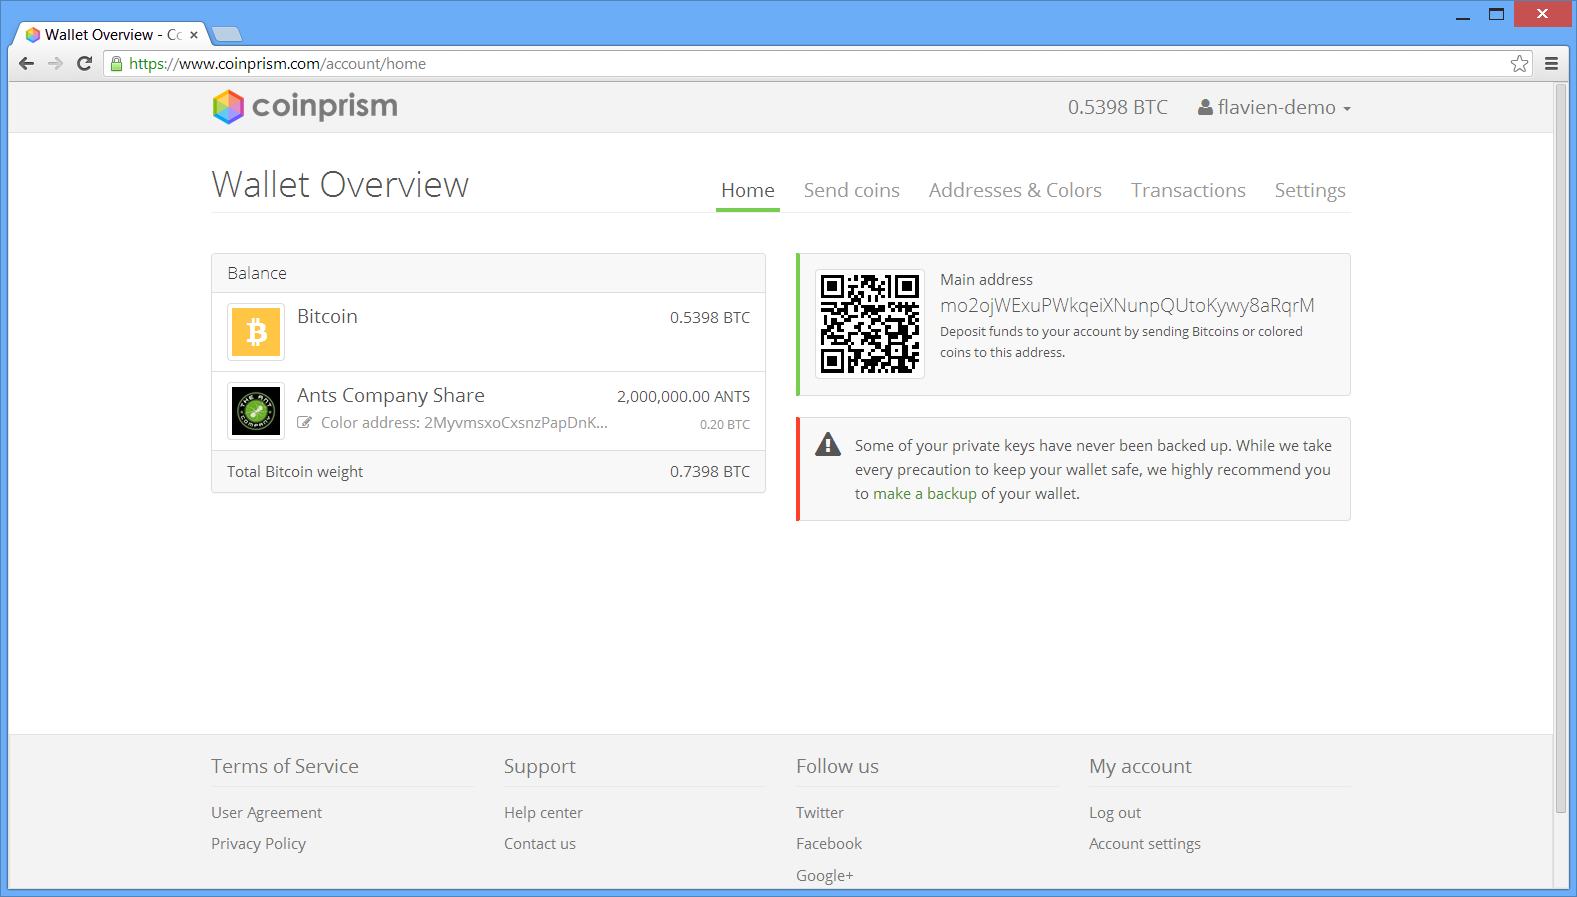The width and height of the screenshot is (1577, 897).
Task: Open the User Agreement link
Action: pyautogui.click(x=266, y=813)
